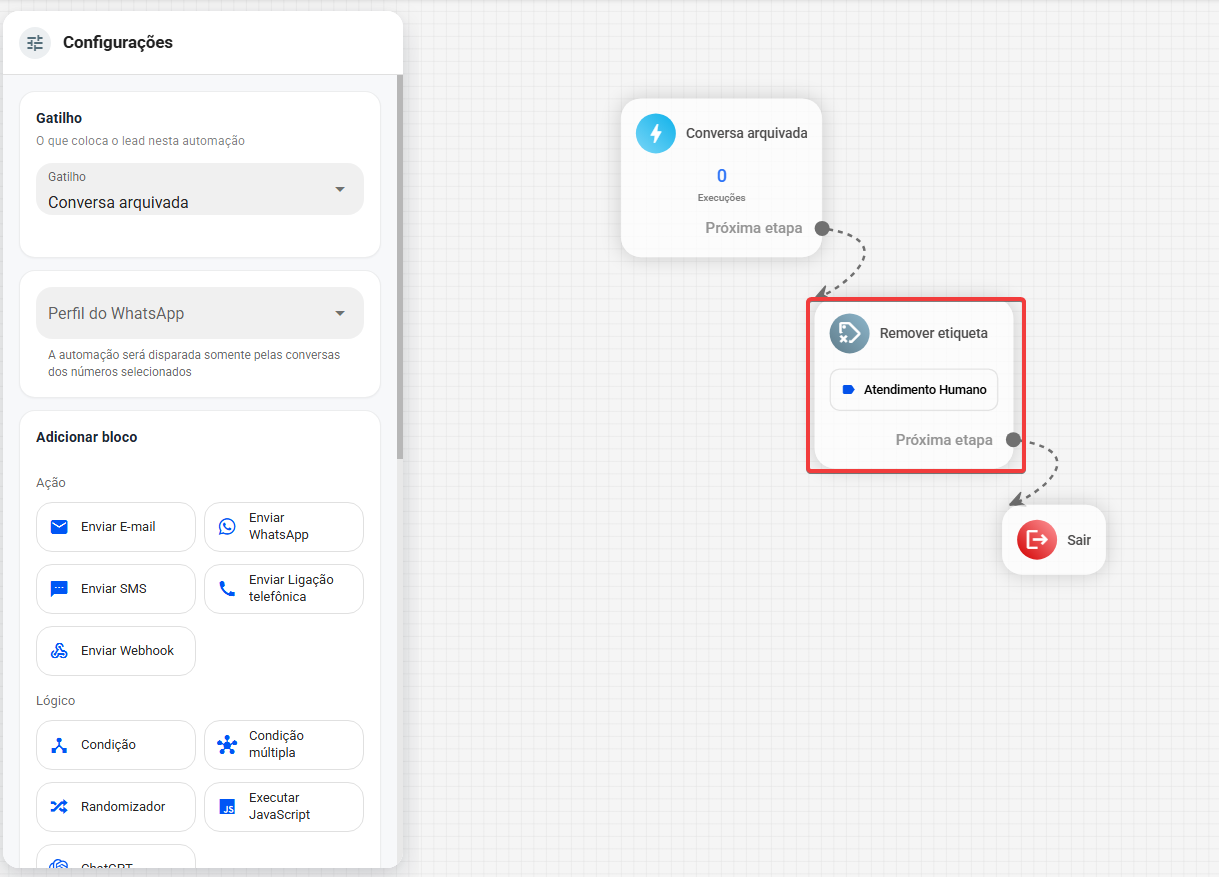This screenshot has width=1219, height=877.
Task: Click the "Conversa arquivada" node title on canvas
Action: (747, 133)
